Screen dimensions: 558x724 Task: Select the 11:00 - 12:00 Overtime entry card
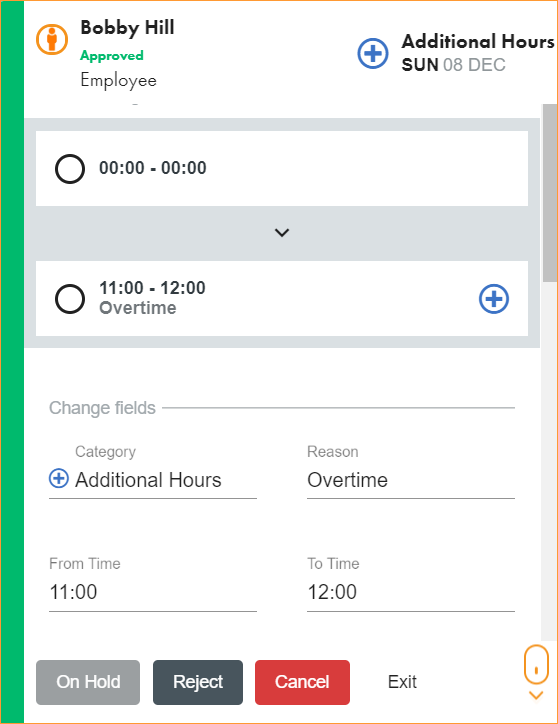282,299
